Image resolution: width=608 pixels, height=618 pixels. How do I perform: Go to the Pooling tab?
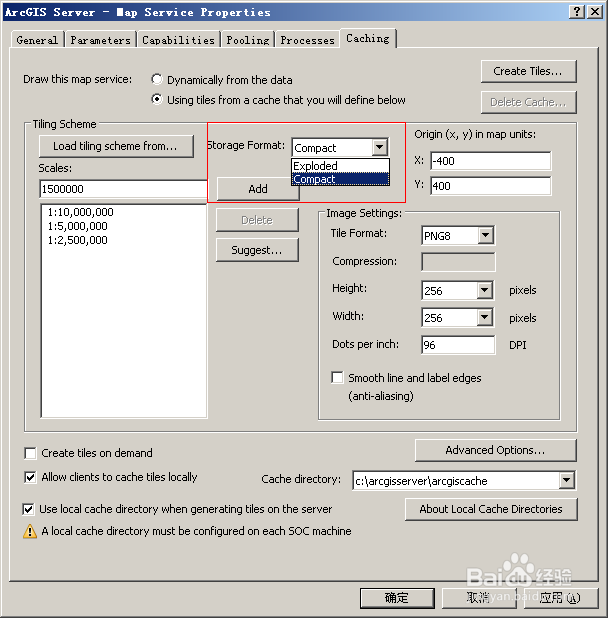(248, 40)
